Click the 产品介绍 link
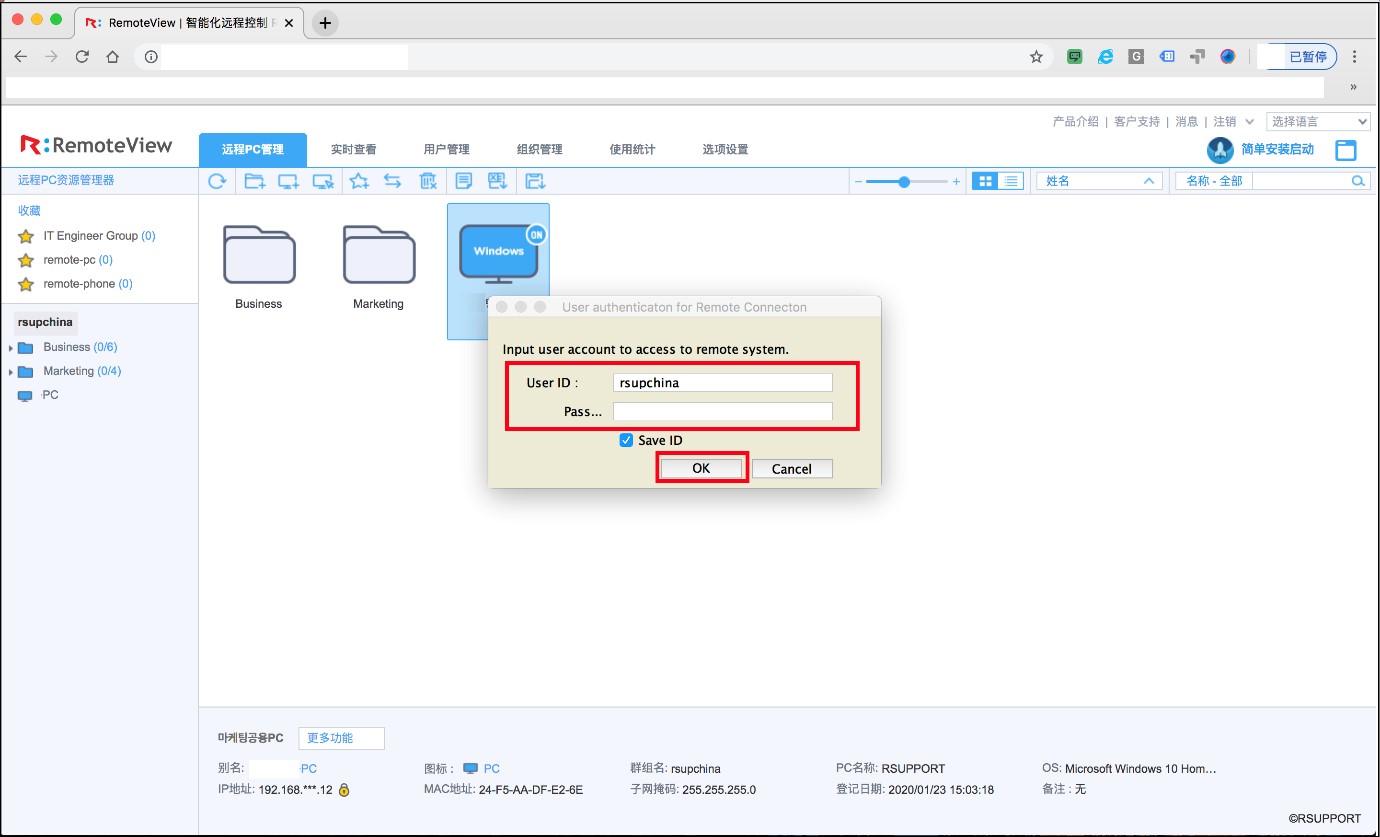 (1075, 121)
